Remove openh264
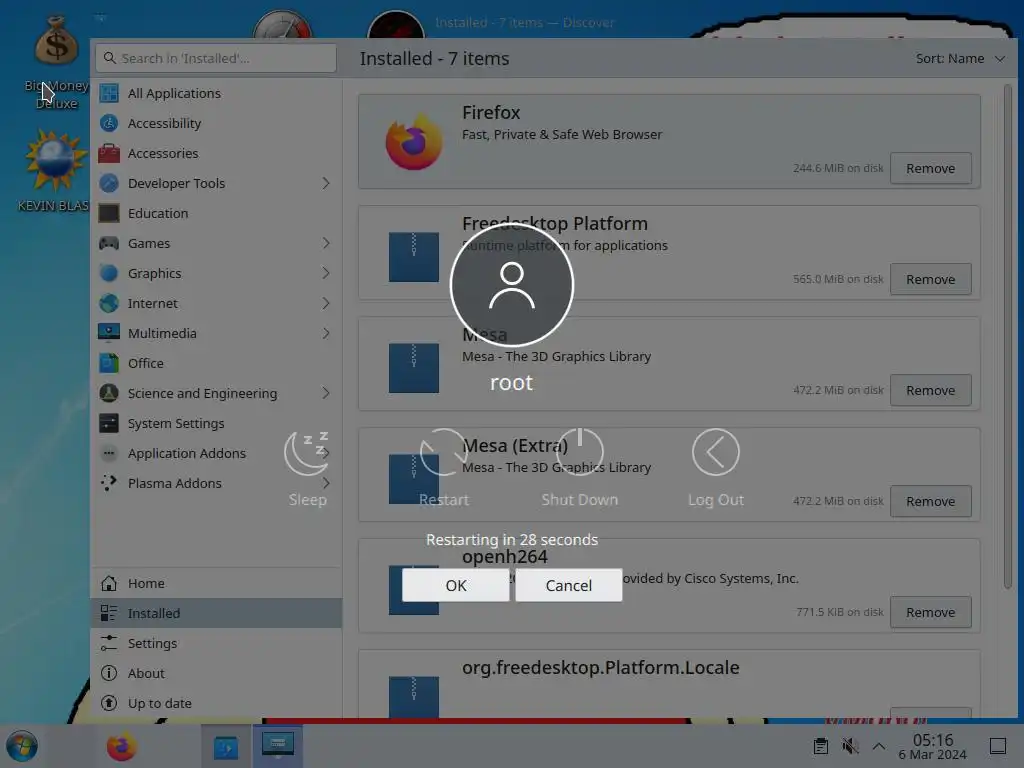The image size is (1024, 768). click(930, 613)
